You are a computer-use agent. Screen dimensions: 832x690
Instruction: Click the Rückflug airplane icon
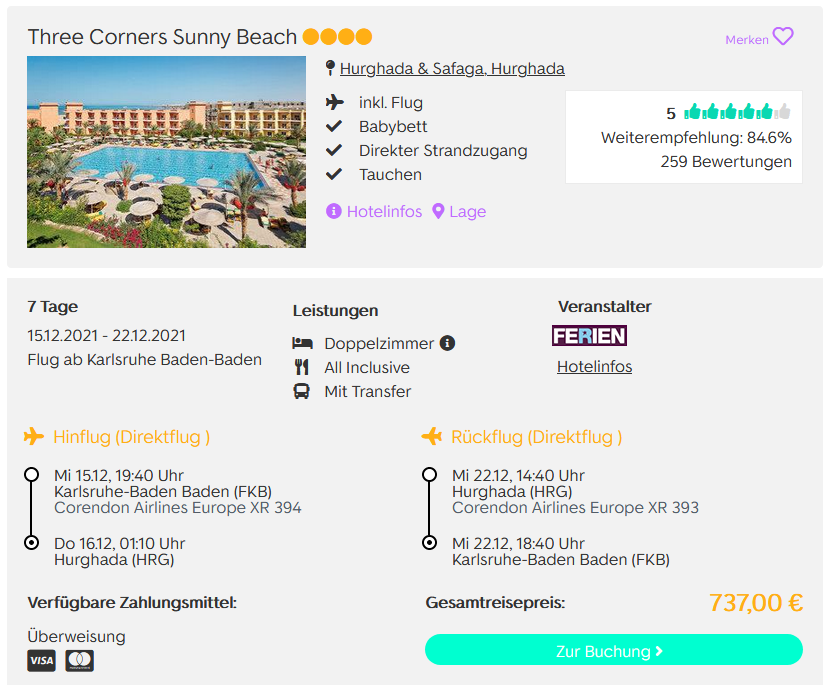(x=432, y=437)
